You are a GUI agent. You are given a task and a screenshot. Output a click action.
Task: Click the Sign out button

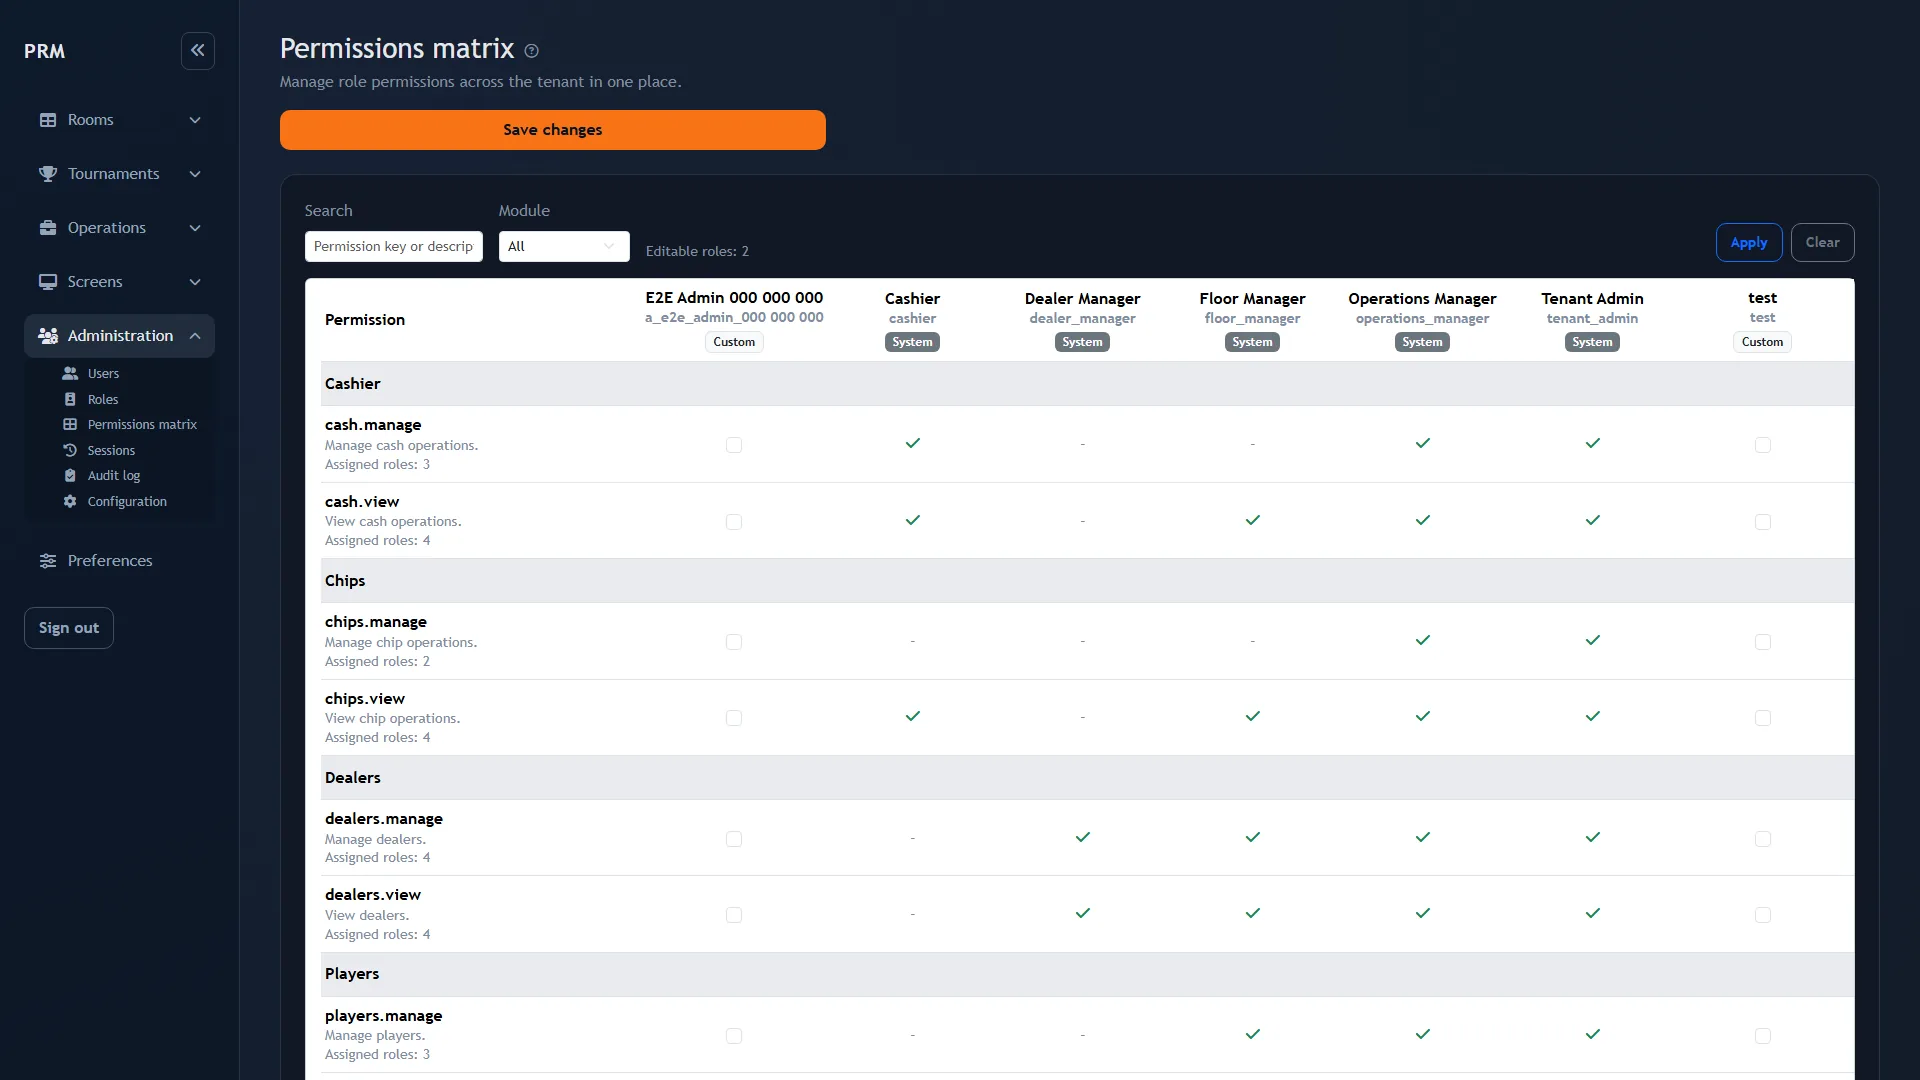click(x=69, y=628)
